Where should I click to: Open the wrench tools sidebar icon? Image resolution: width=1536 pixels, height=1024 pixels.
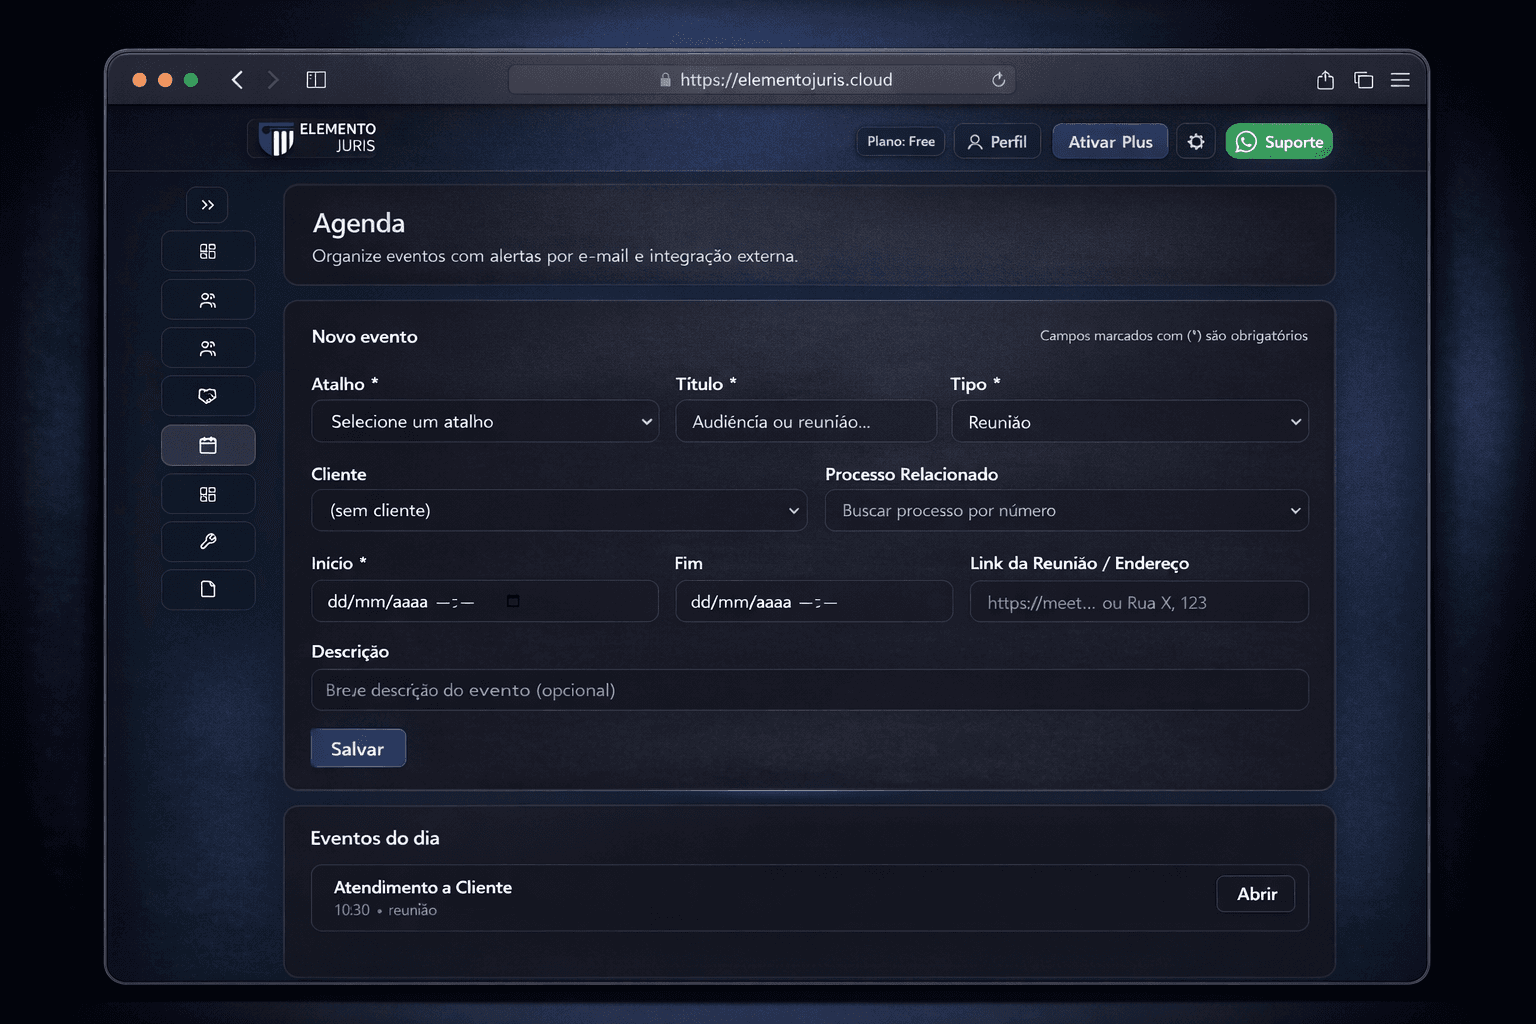[208, 541]
